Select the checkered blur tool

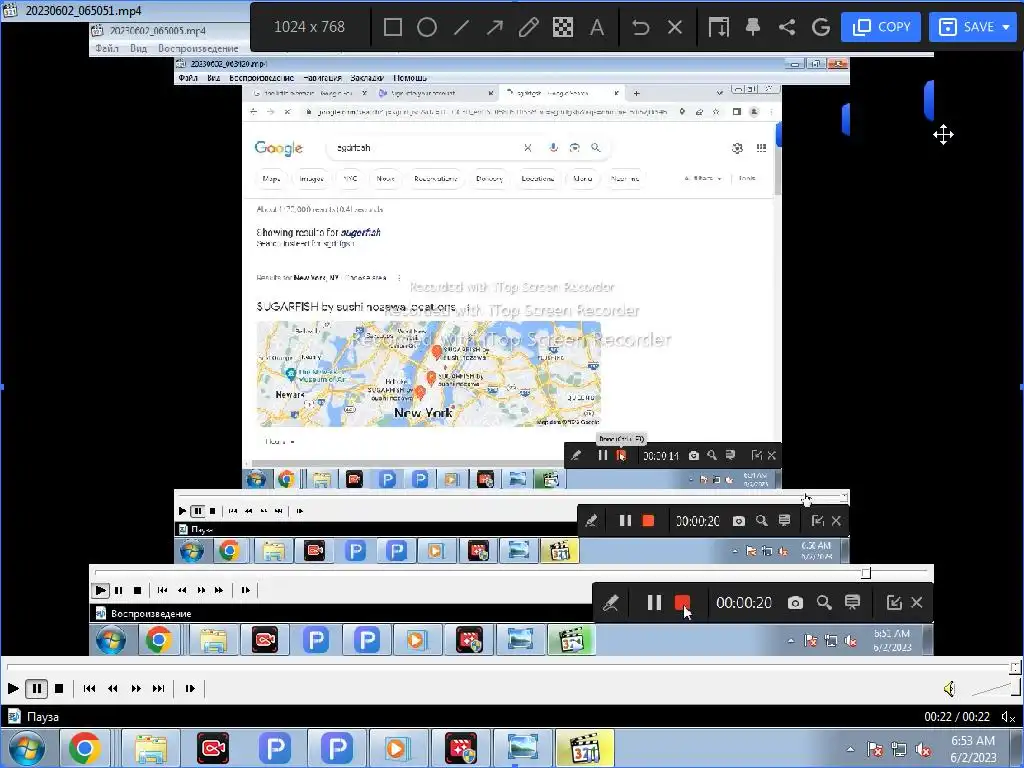click(x=563, y=27)
